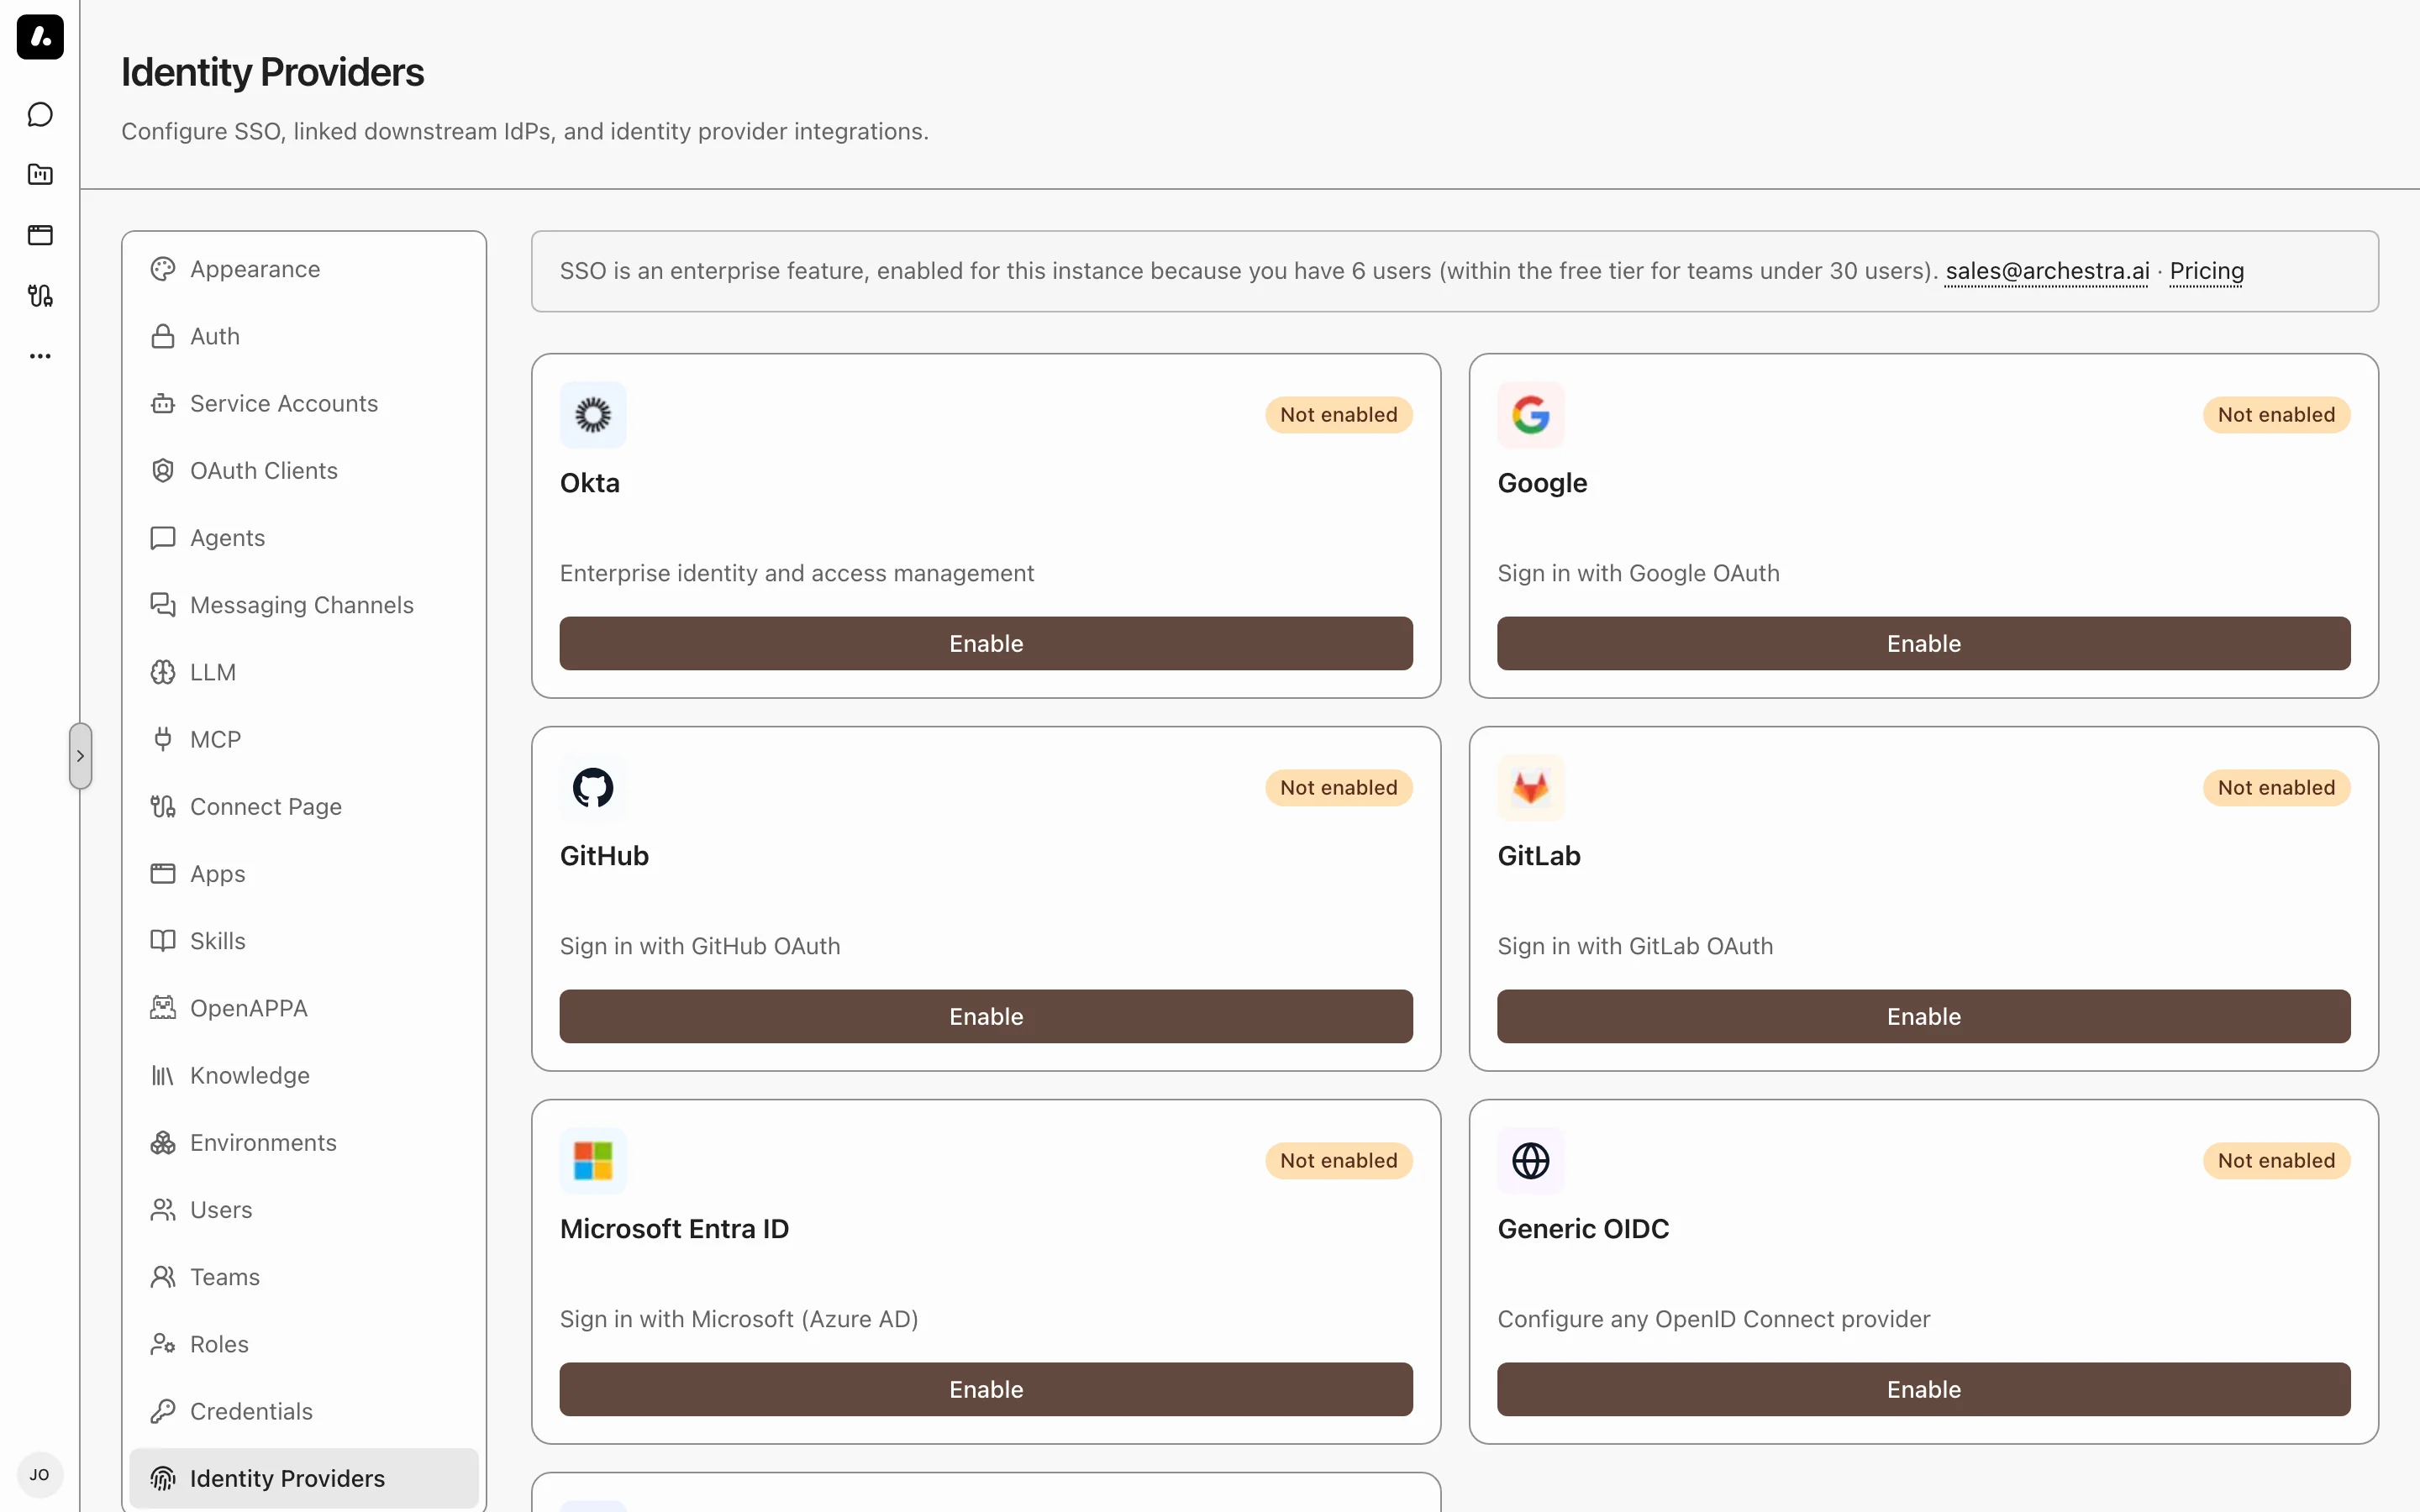
Task: Click 'Sign in with GitHub OAuth' text
Action: [x=700, y=946]
